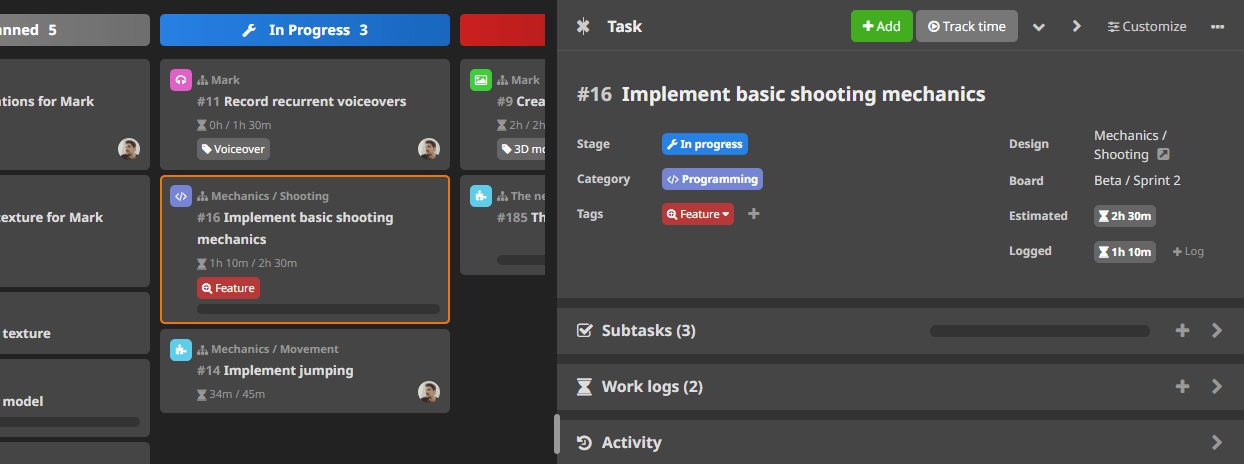
Task: Add a new subtask with plus icon
Action: click(x=1182, y=330)
